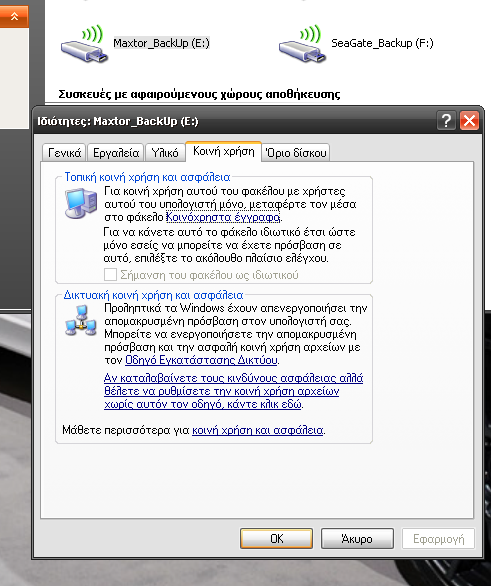Click the SeaGate_Backup (F:) drive label
Viewport: 491px width, 586px height.
tap(382, 43)
